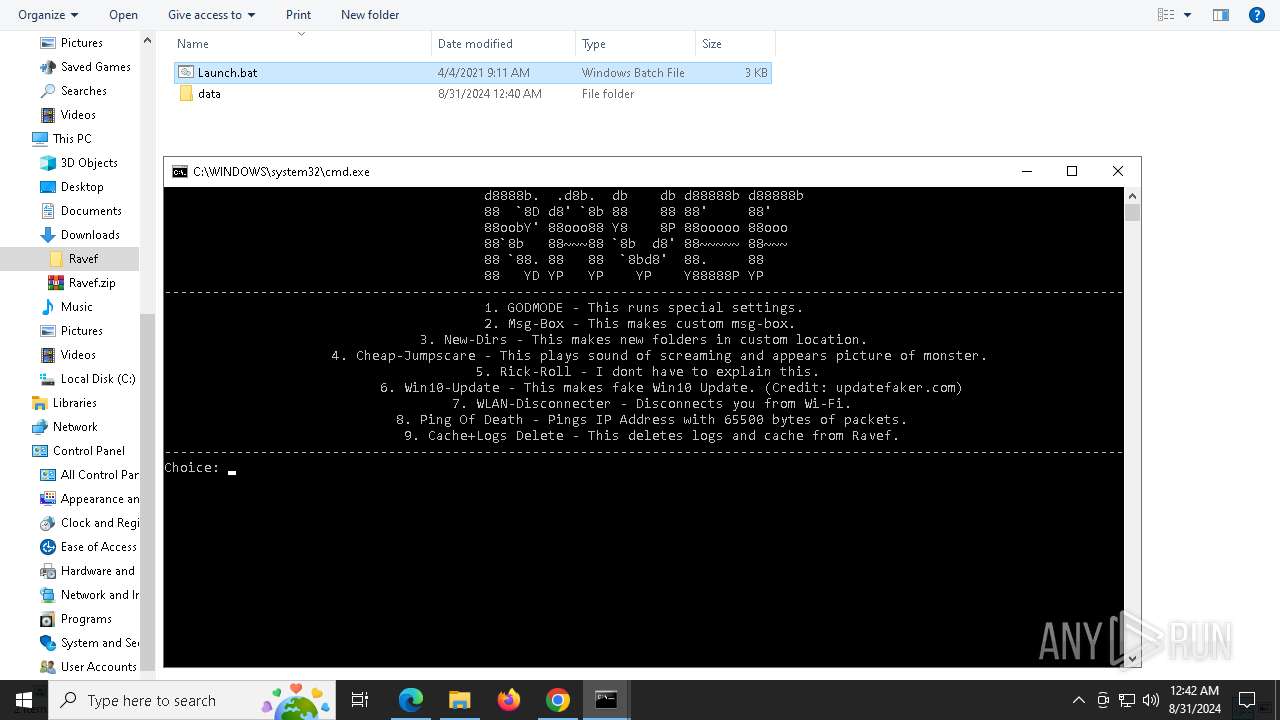
Task: Click the cmd.exe title bar icon
Action: (179, 172)
